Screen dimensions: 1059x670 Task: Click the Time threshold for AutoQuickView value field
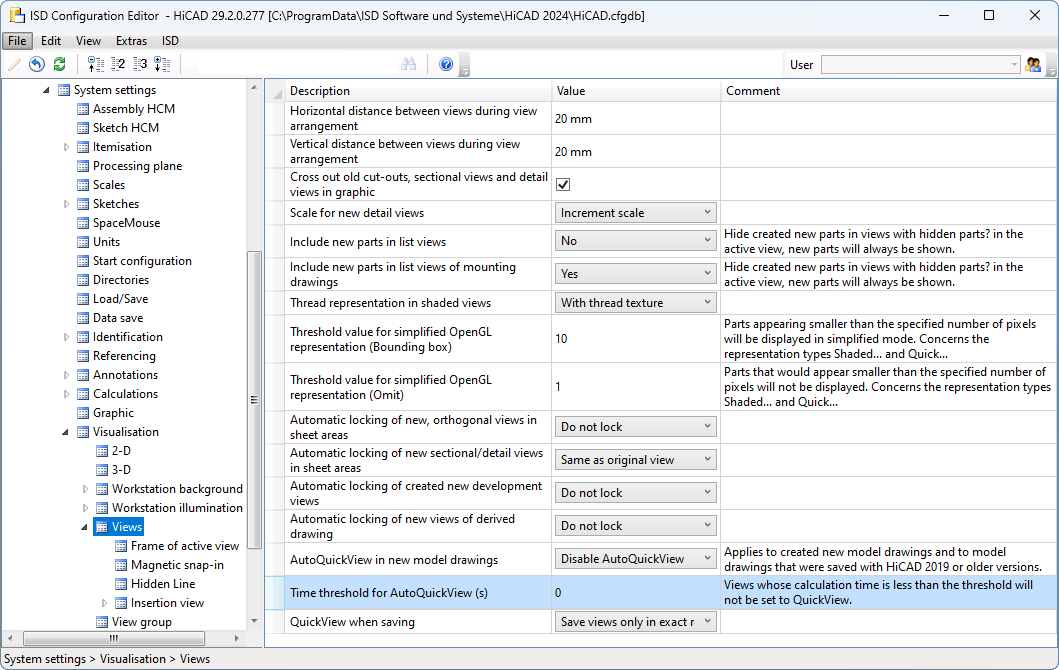click(635, 593)
